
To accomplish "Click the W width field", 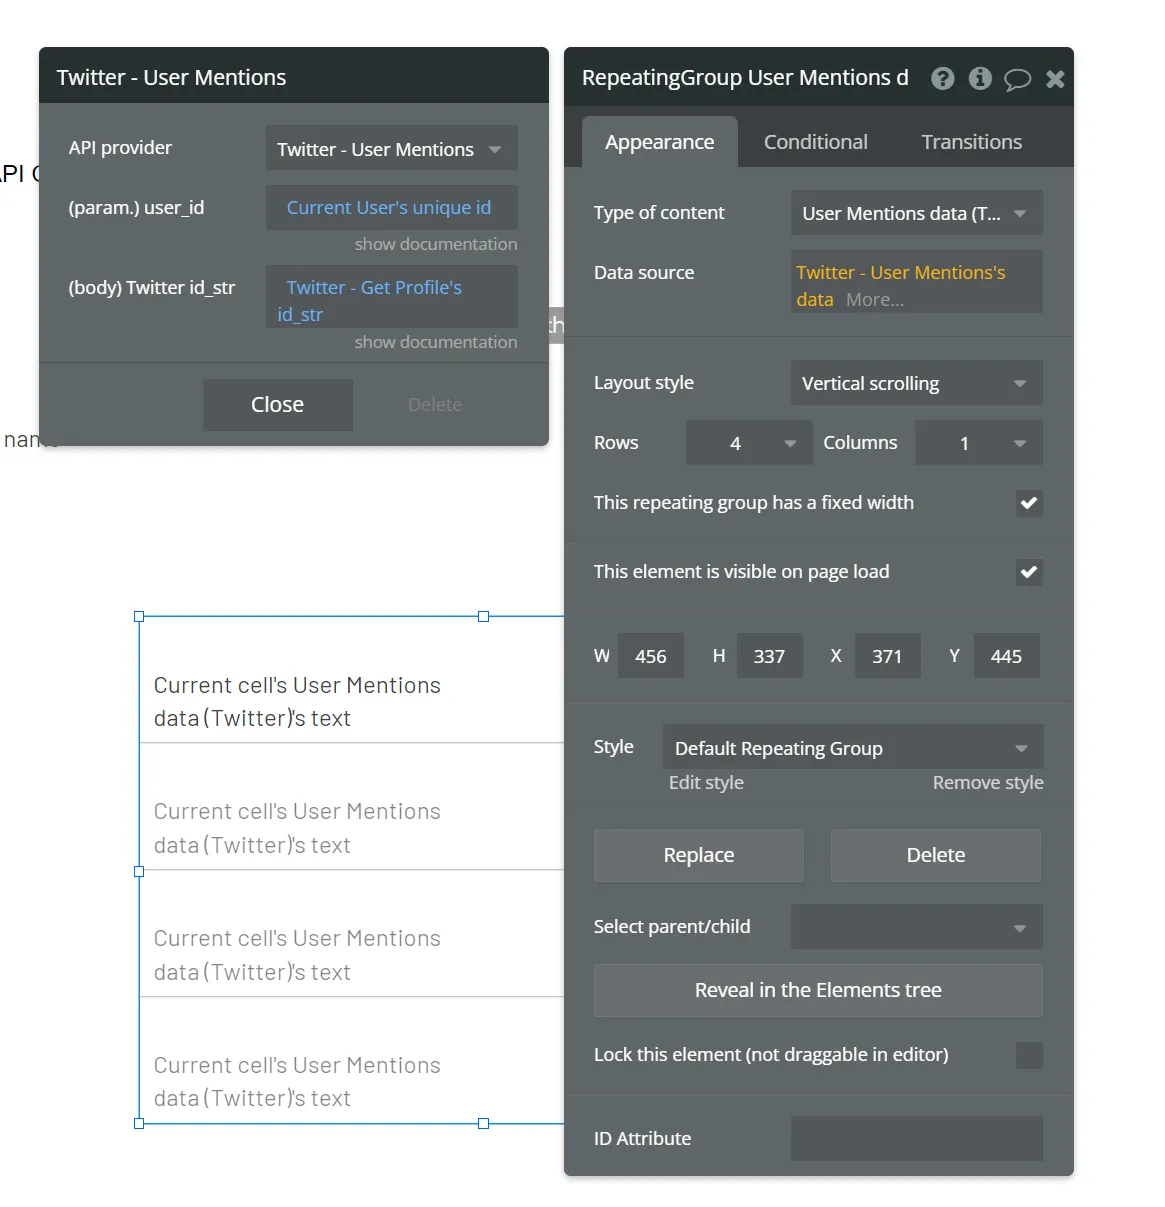I will [x=651, y=656].
